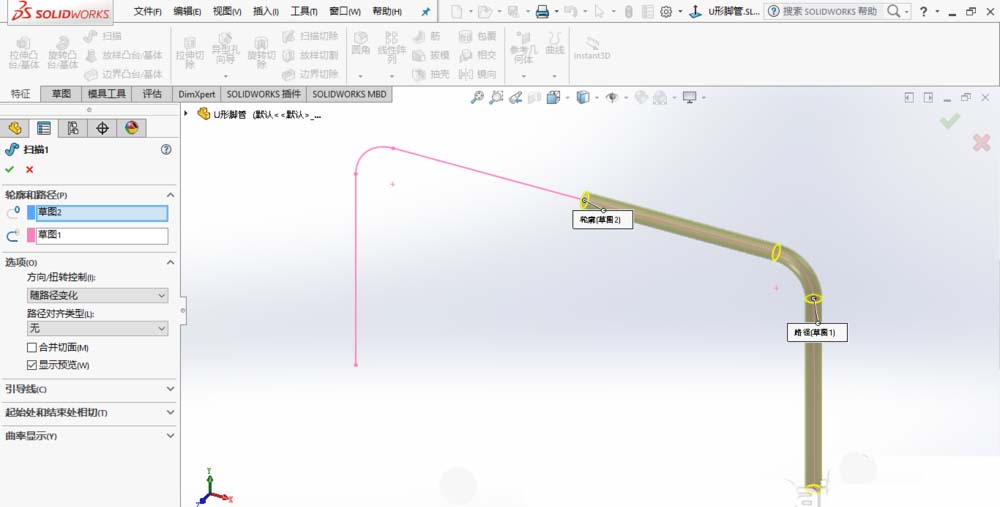Open View Settings monitor icon
1000x507 pixels.
pos(689,98)
